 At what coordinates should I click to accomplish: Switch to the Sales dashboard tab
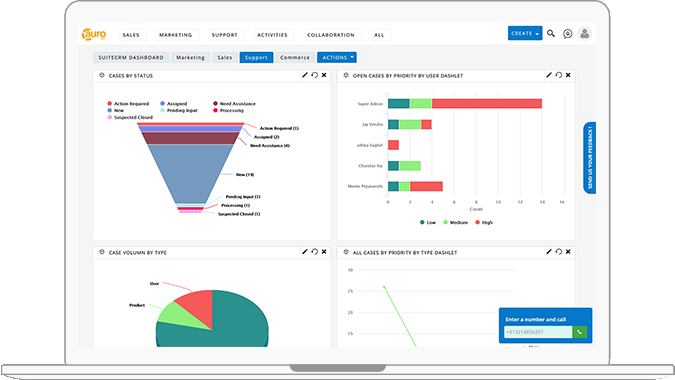225,57
